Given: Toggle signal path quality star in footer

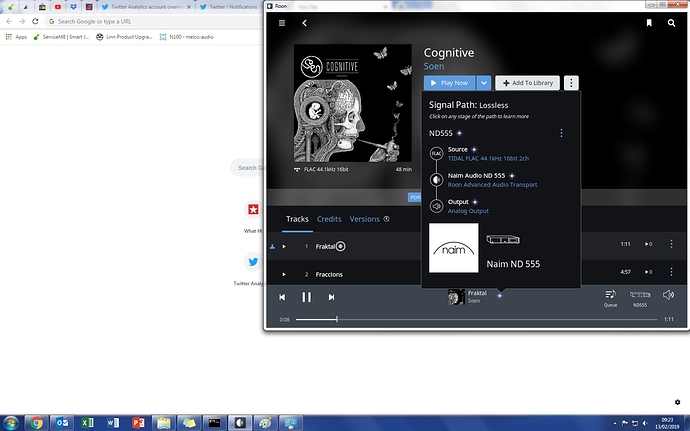Looking at the screenshot, I should pyautogui.click(x=499, y=296).
